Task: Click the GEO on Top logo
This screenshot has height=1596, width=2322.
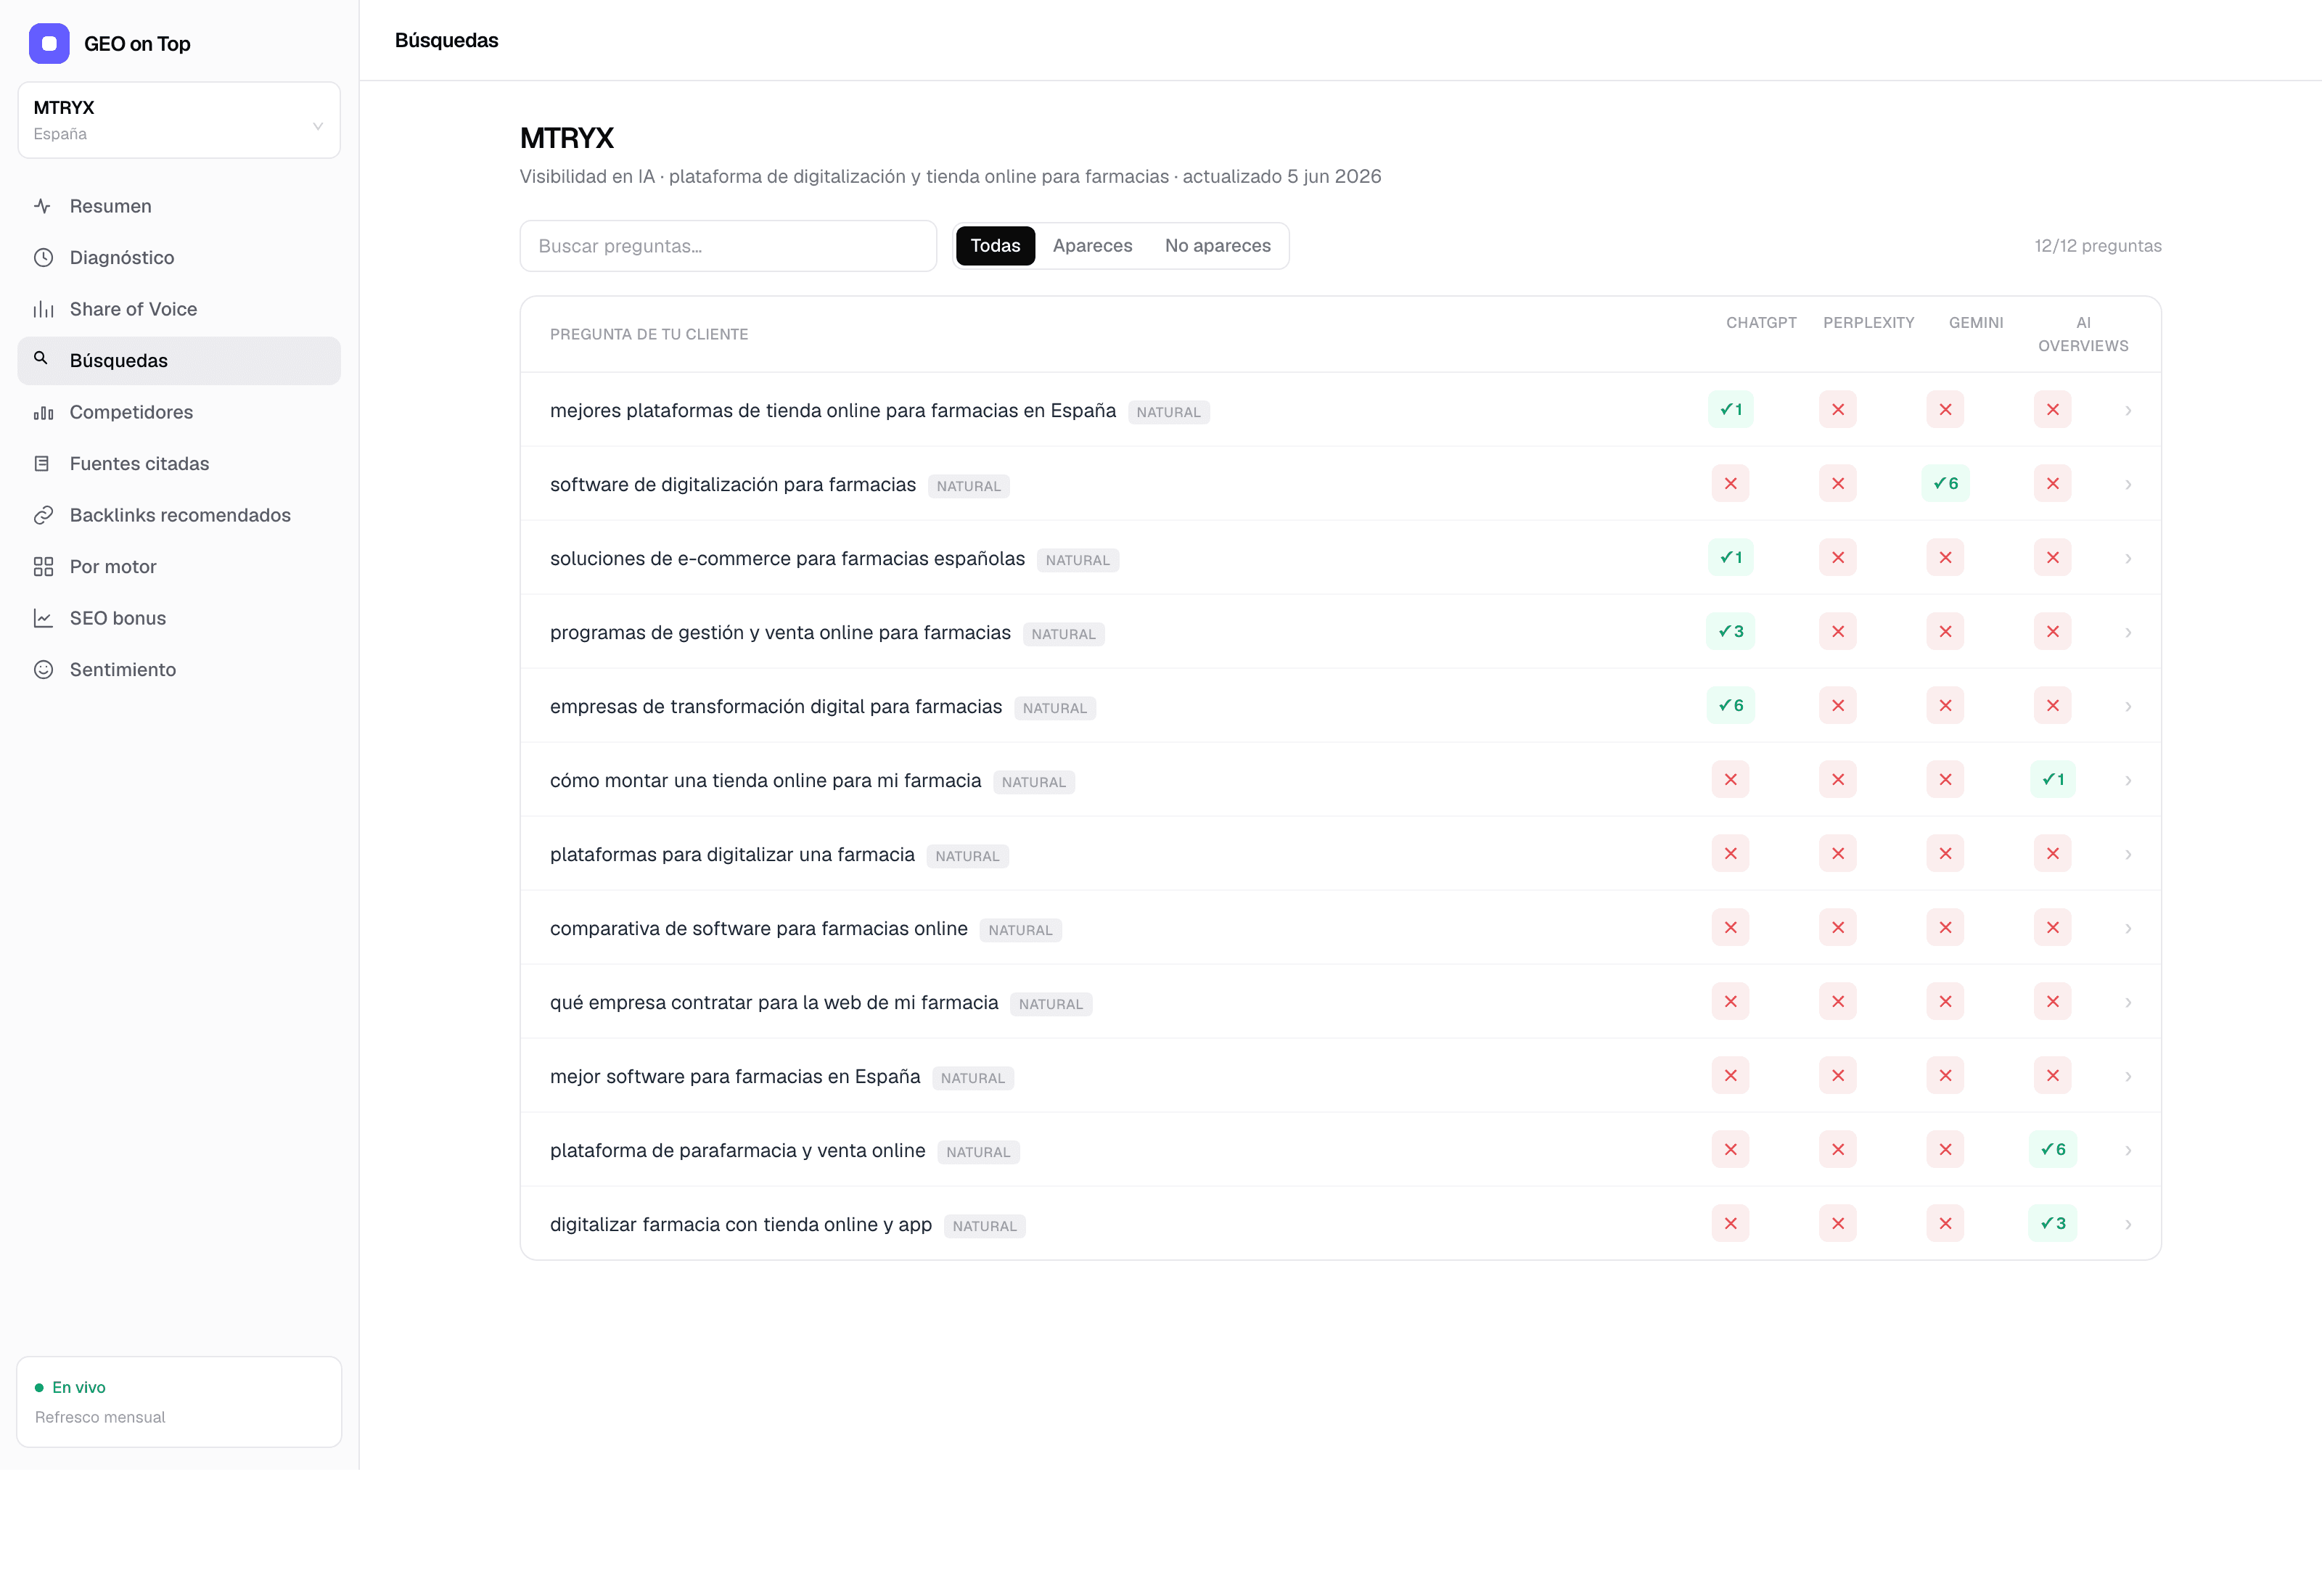Action: point(49,44)
